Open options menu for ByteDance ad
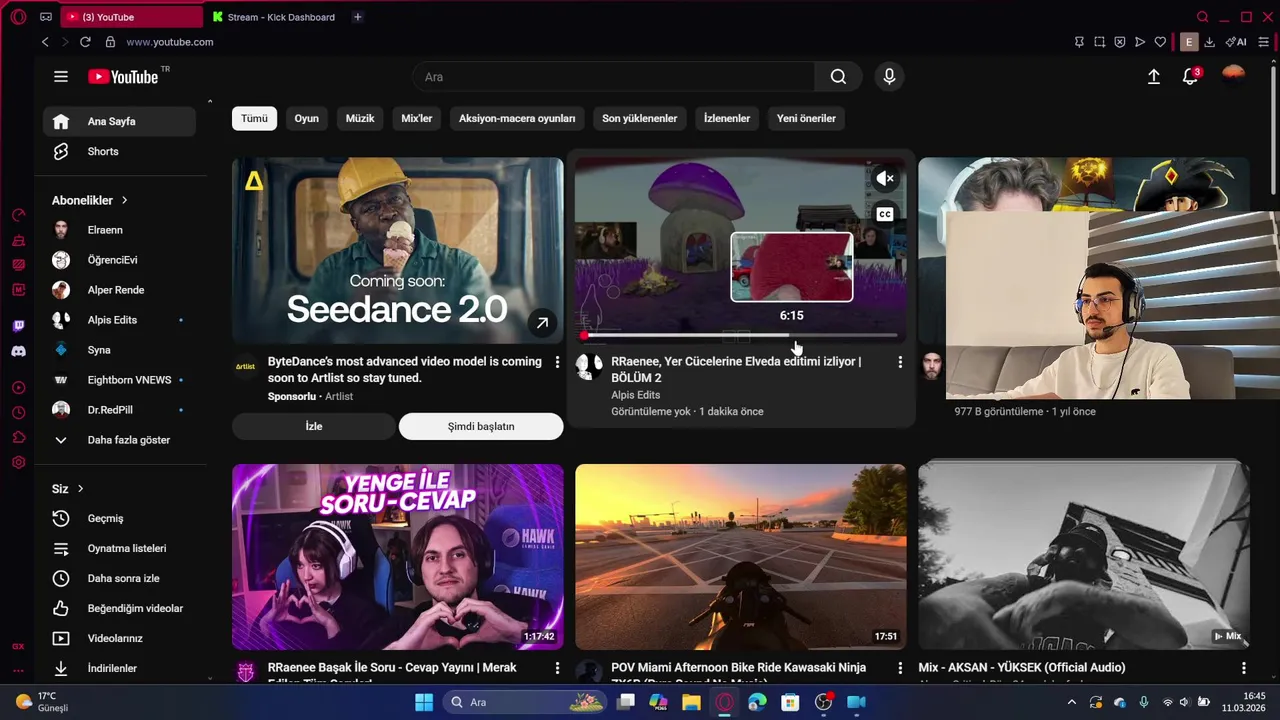 (x=557, y=362)
